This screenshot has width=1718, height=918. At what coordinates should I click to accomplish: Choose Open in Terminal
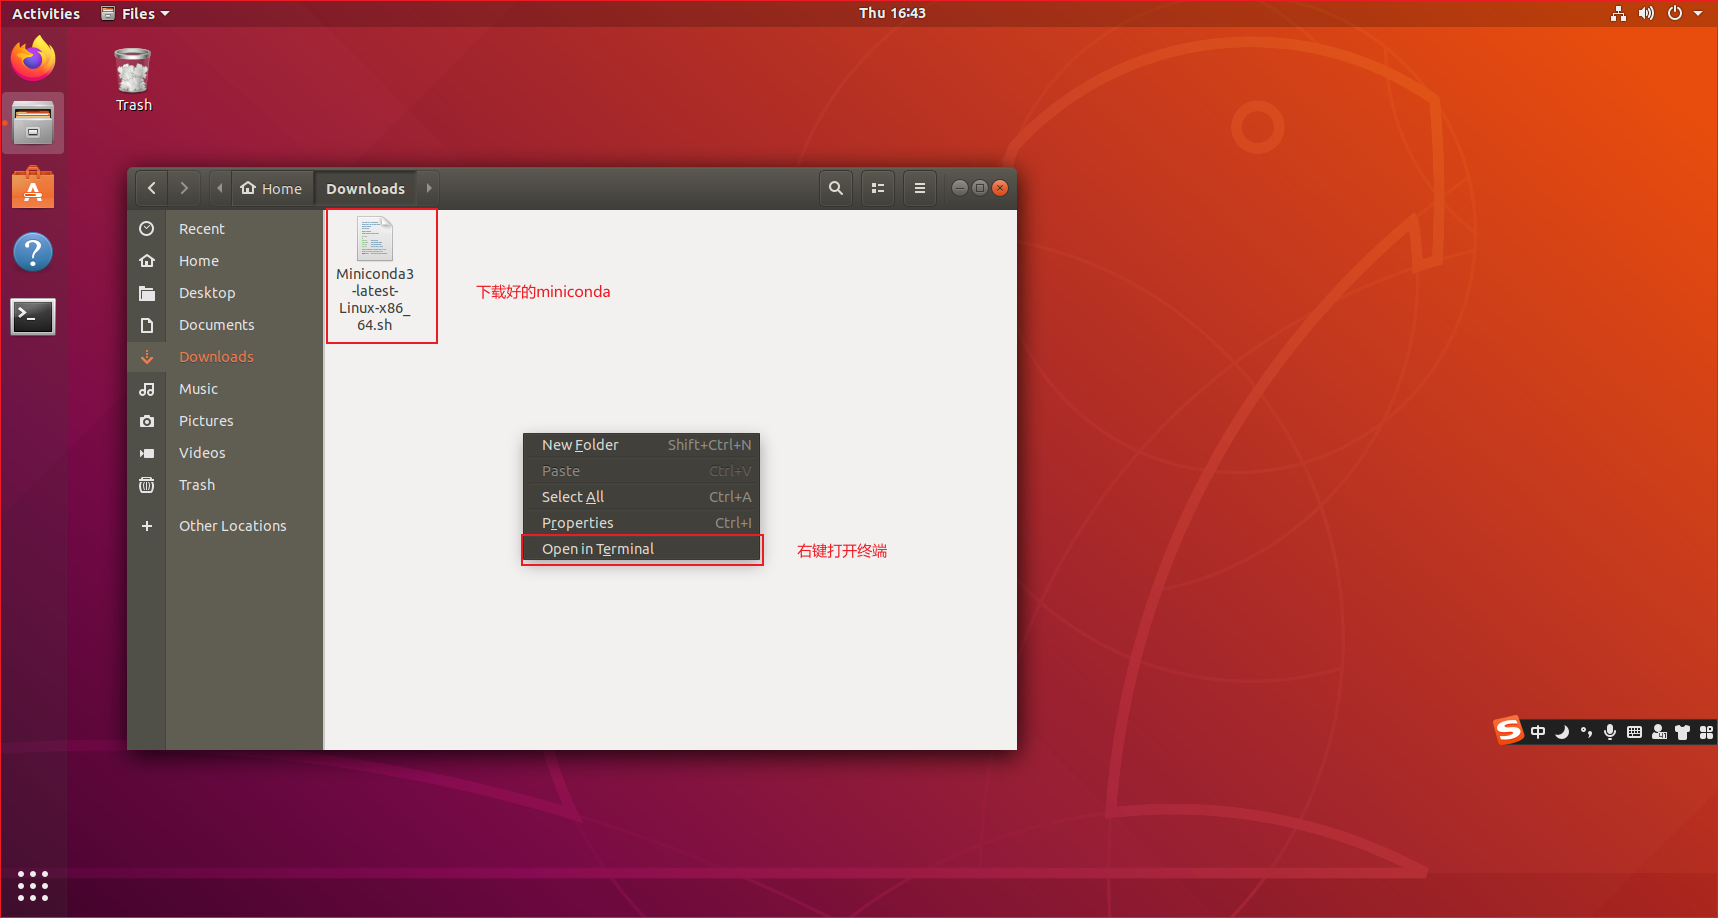click(642, 549)
